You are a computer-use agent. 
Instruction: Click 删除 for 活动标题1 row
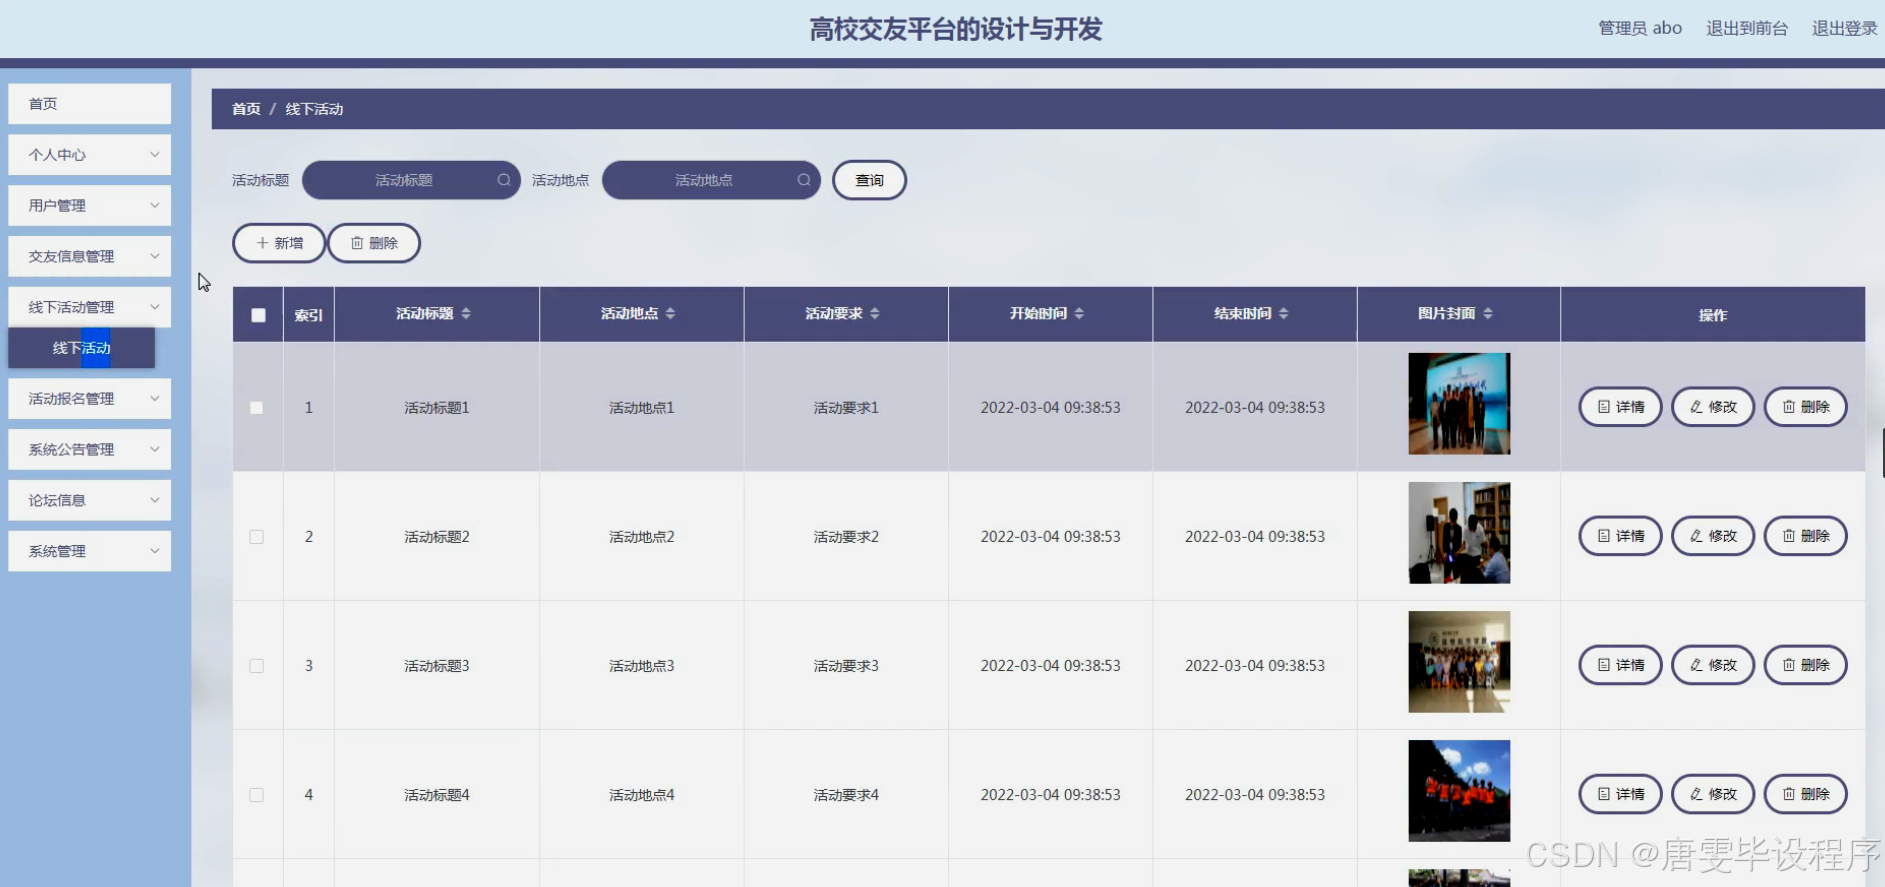[x=1805, y=407]
